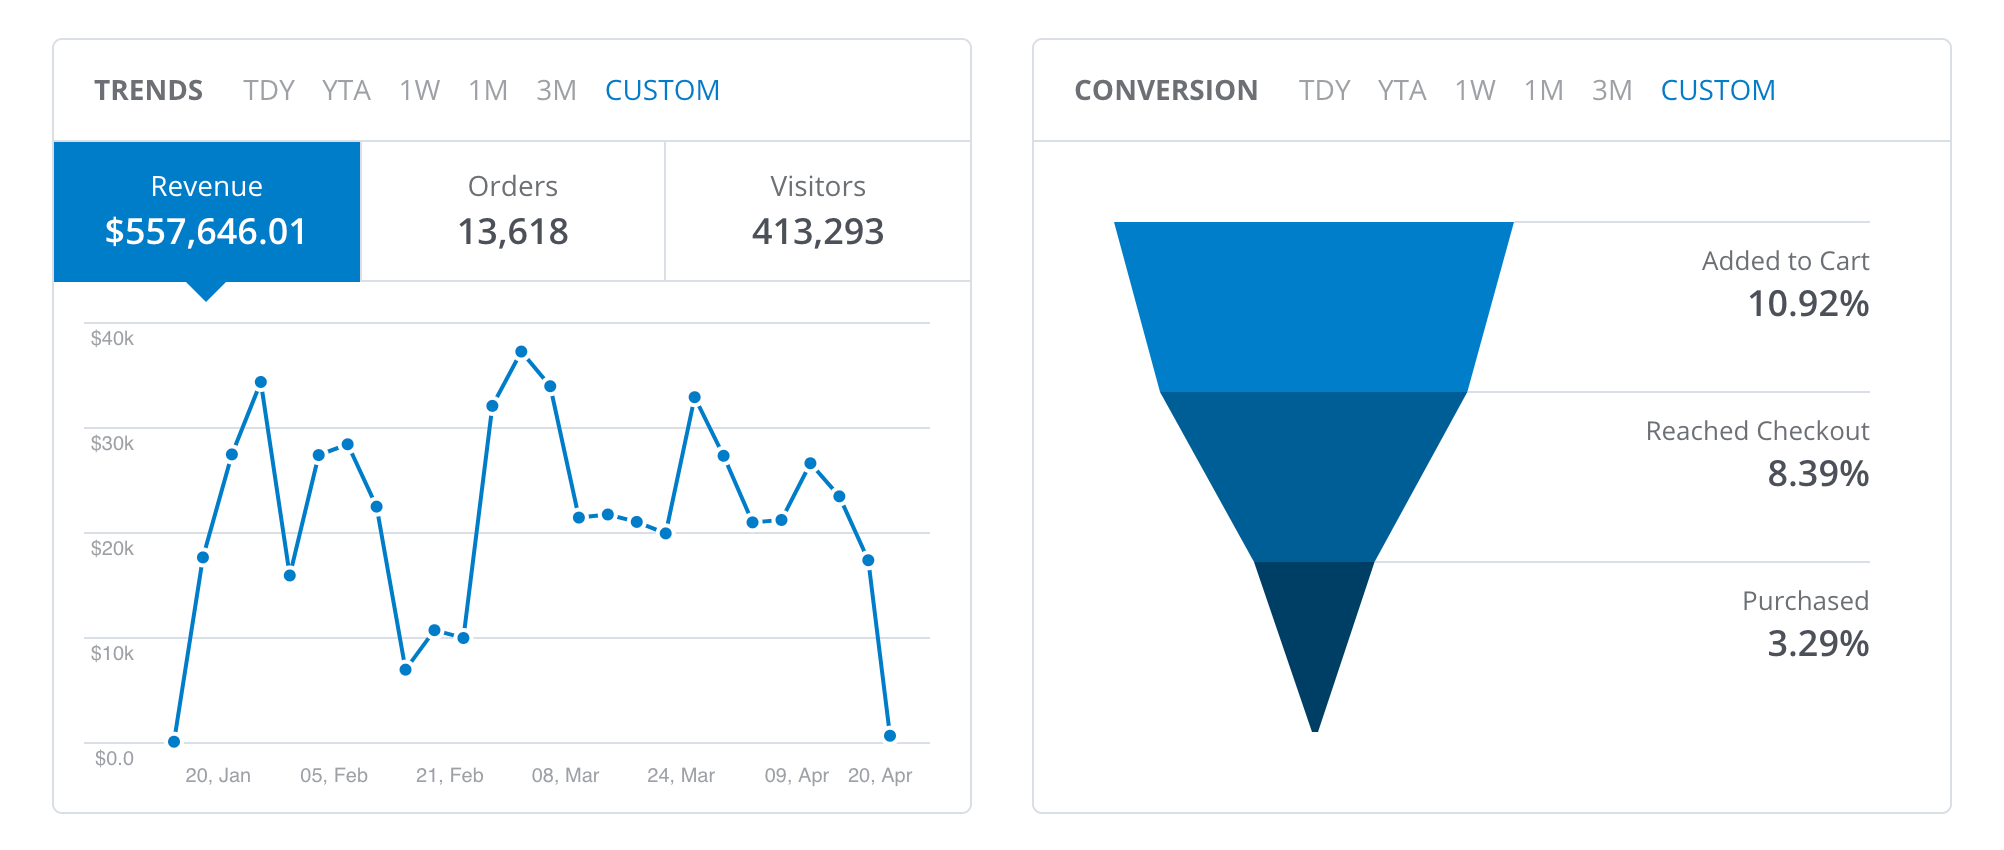Viewport: 2004px width, 850px height.
Task: Select the Revenue metric tab
Action: [x=206, y=211]
